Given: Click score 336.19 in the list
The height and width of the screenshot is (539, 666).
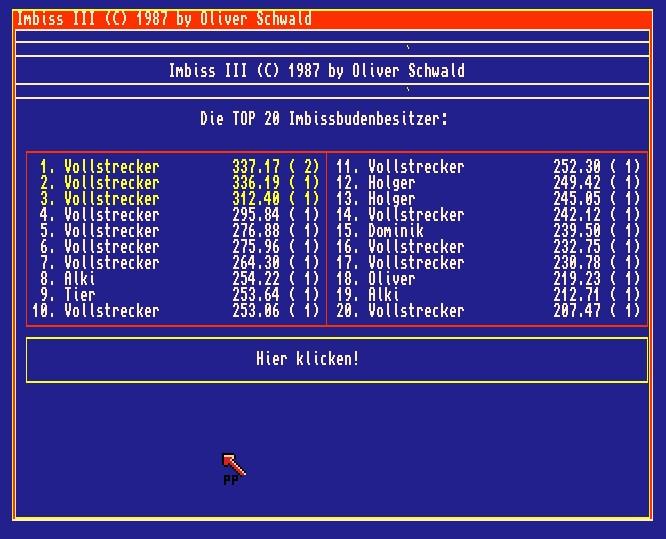Looking at the screenshot, I should (256, 183).
